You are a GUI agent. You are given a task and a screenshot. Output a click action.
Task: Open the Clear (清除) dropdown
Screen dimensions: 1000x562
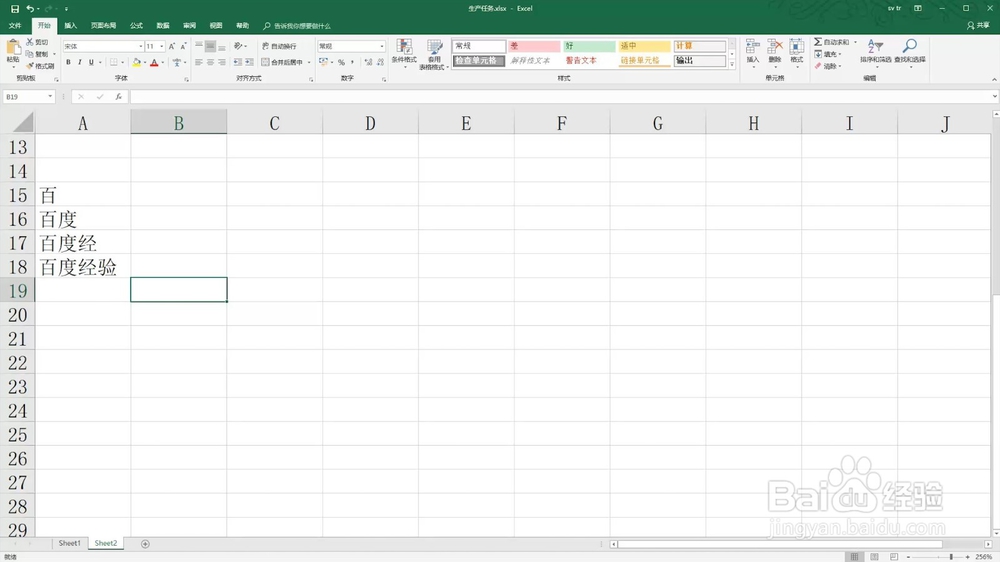click(828, 66)
